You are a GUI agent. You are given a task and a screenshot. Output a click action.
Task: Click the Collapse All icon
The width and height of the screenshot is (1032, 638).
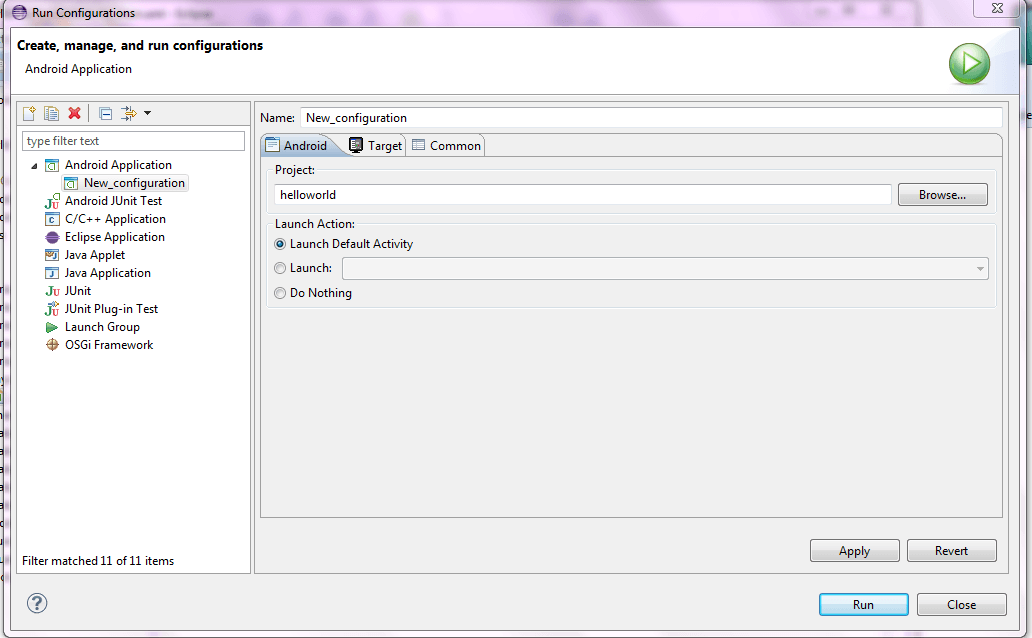tap(105, 113)
